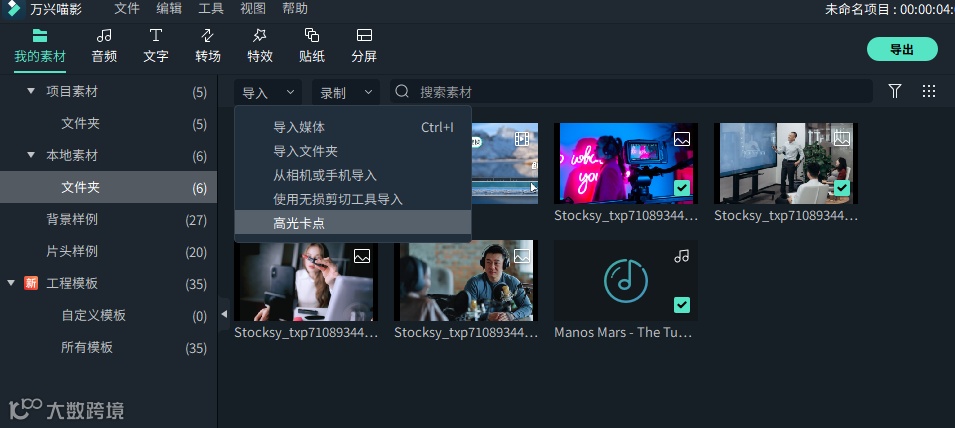Click the filename under woman phone thumbnail
This screenshot has width=955, height=428.
tap(306, 333)
